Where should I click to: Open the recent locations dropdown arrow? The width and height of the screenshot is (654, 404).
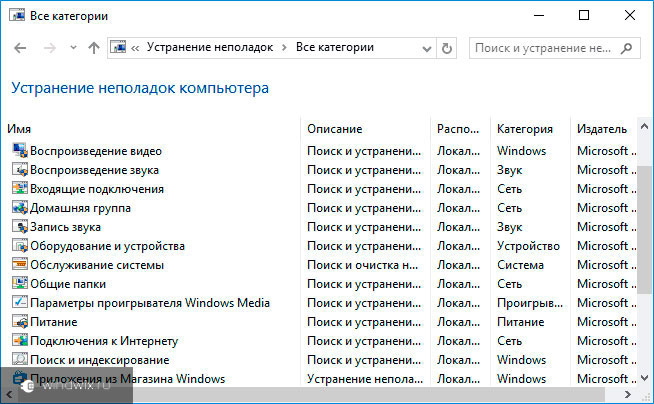(x=73, y=48)
